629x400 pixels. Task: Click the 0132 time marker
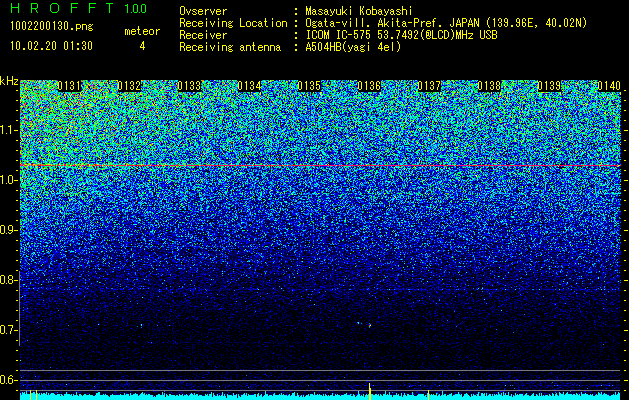click(x=129, y=86)
